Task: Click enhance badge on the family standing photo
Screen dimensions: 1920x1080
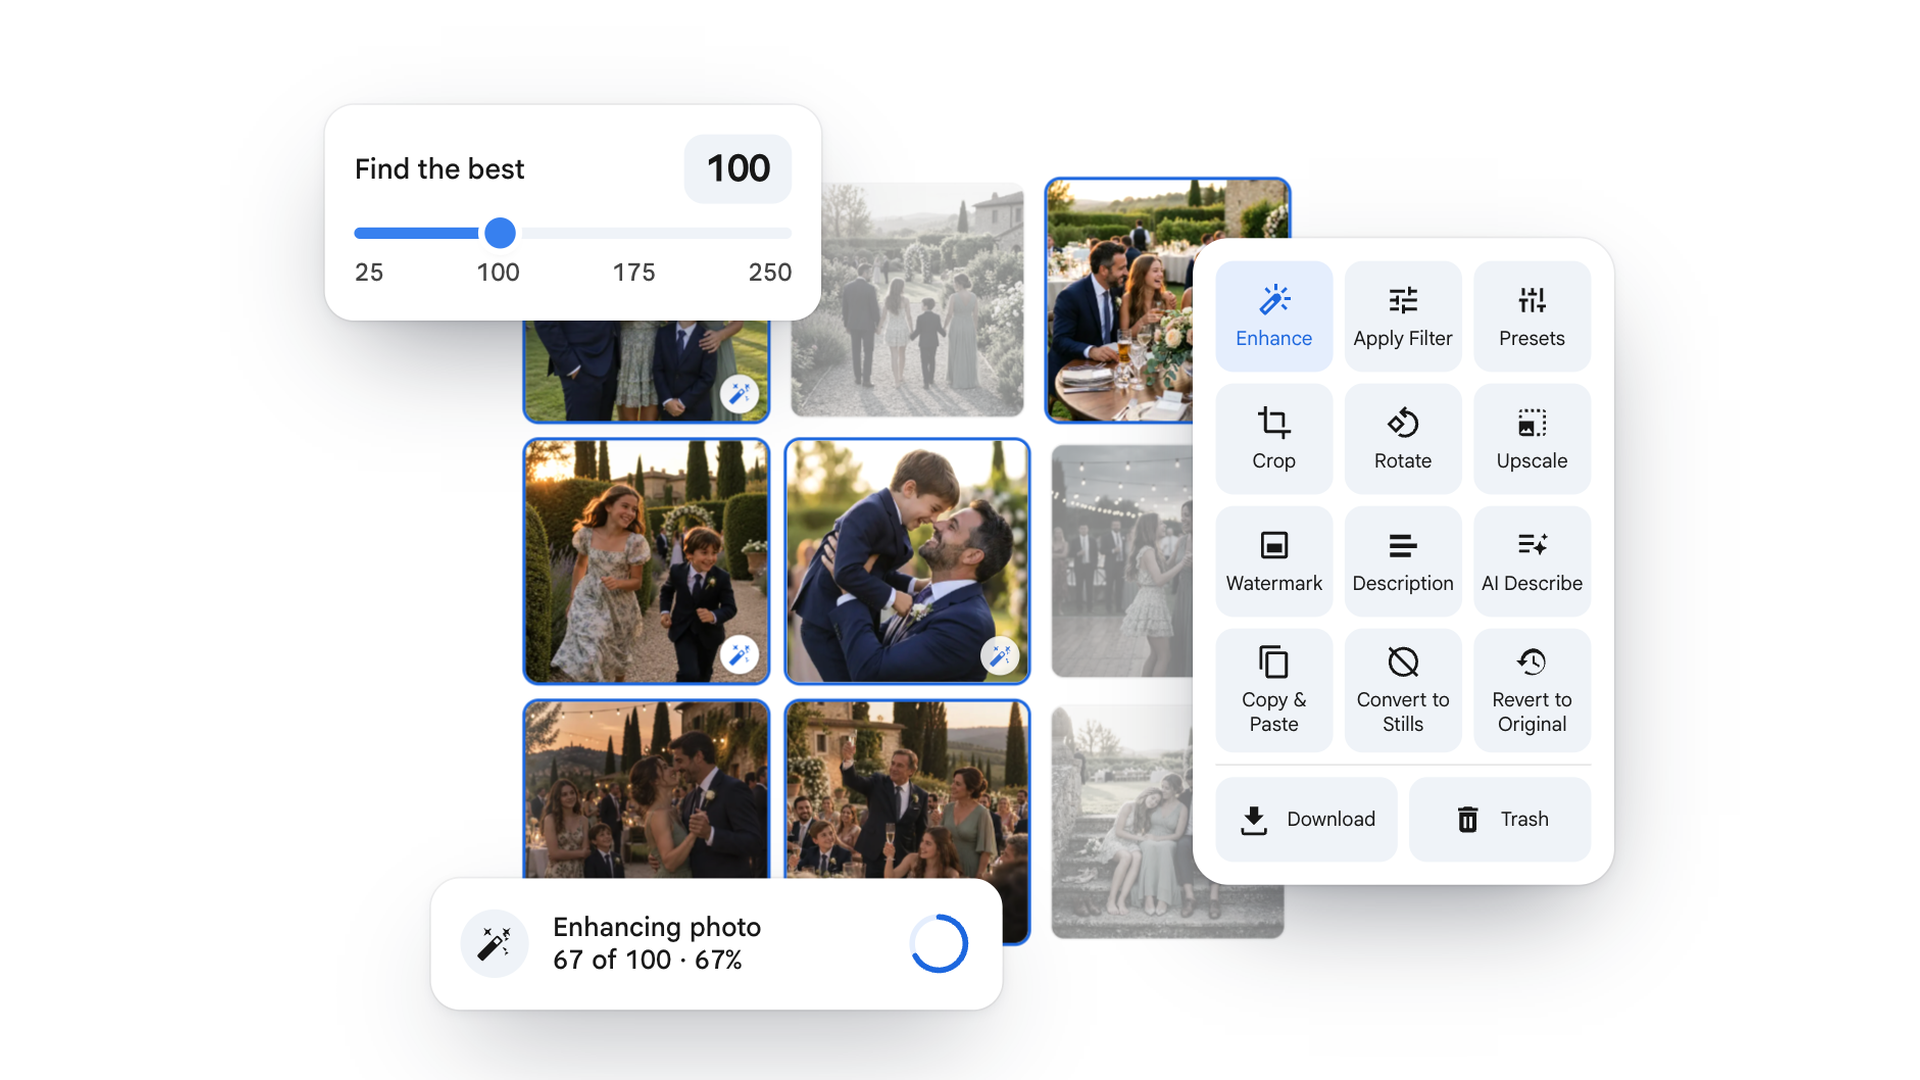Action: click(740, 393)
